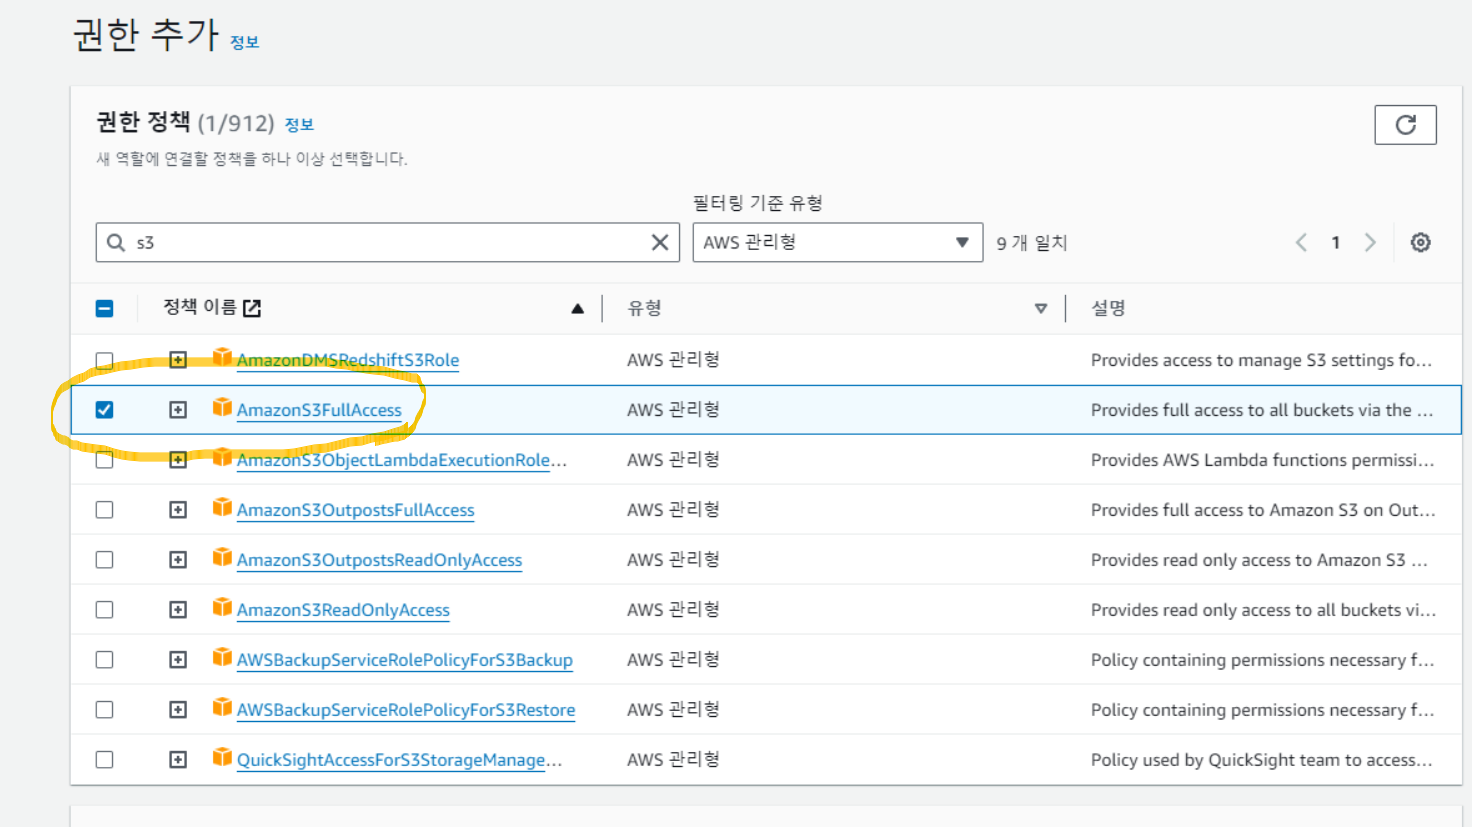
Task: Click policy cube icon for AWSBackupServiceRolePolicyForS3Backup
Action: coord(222,658)
